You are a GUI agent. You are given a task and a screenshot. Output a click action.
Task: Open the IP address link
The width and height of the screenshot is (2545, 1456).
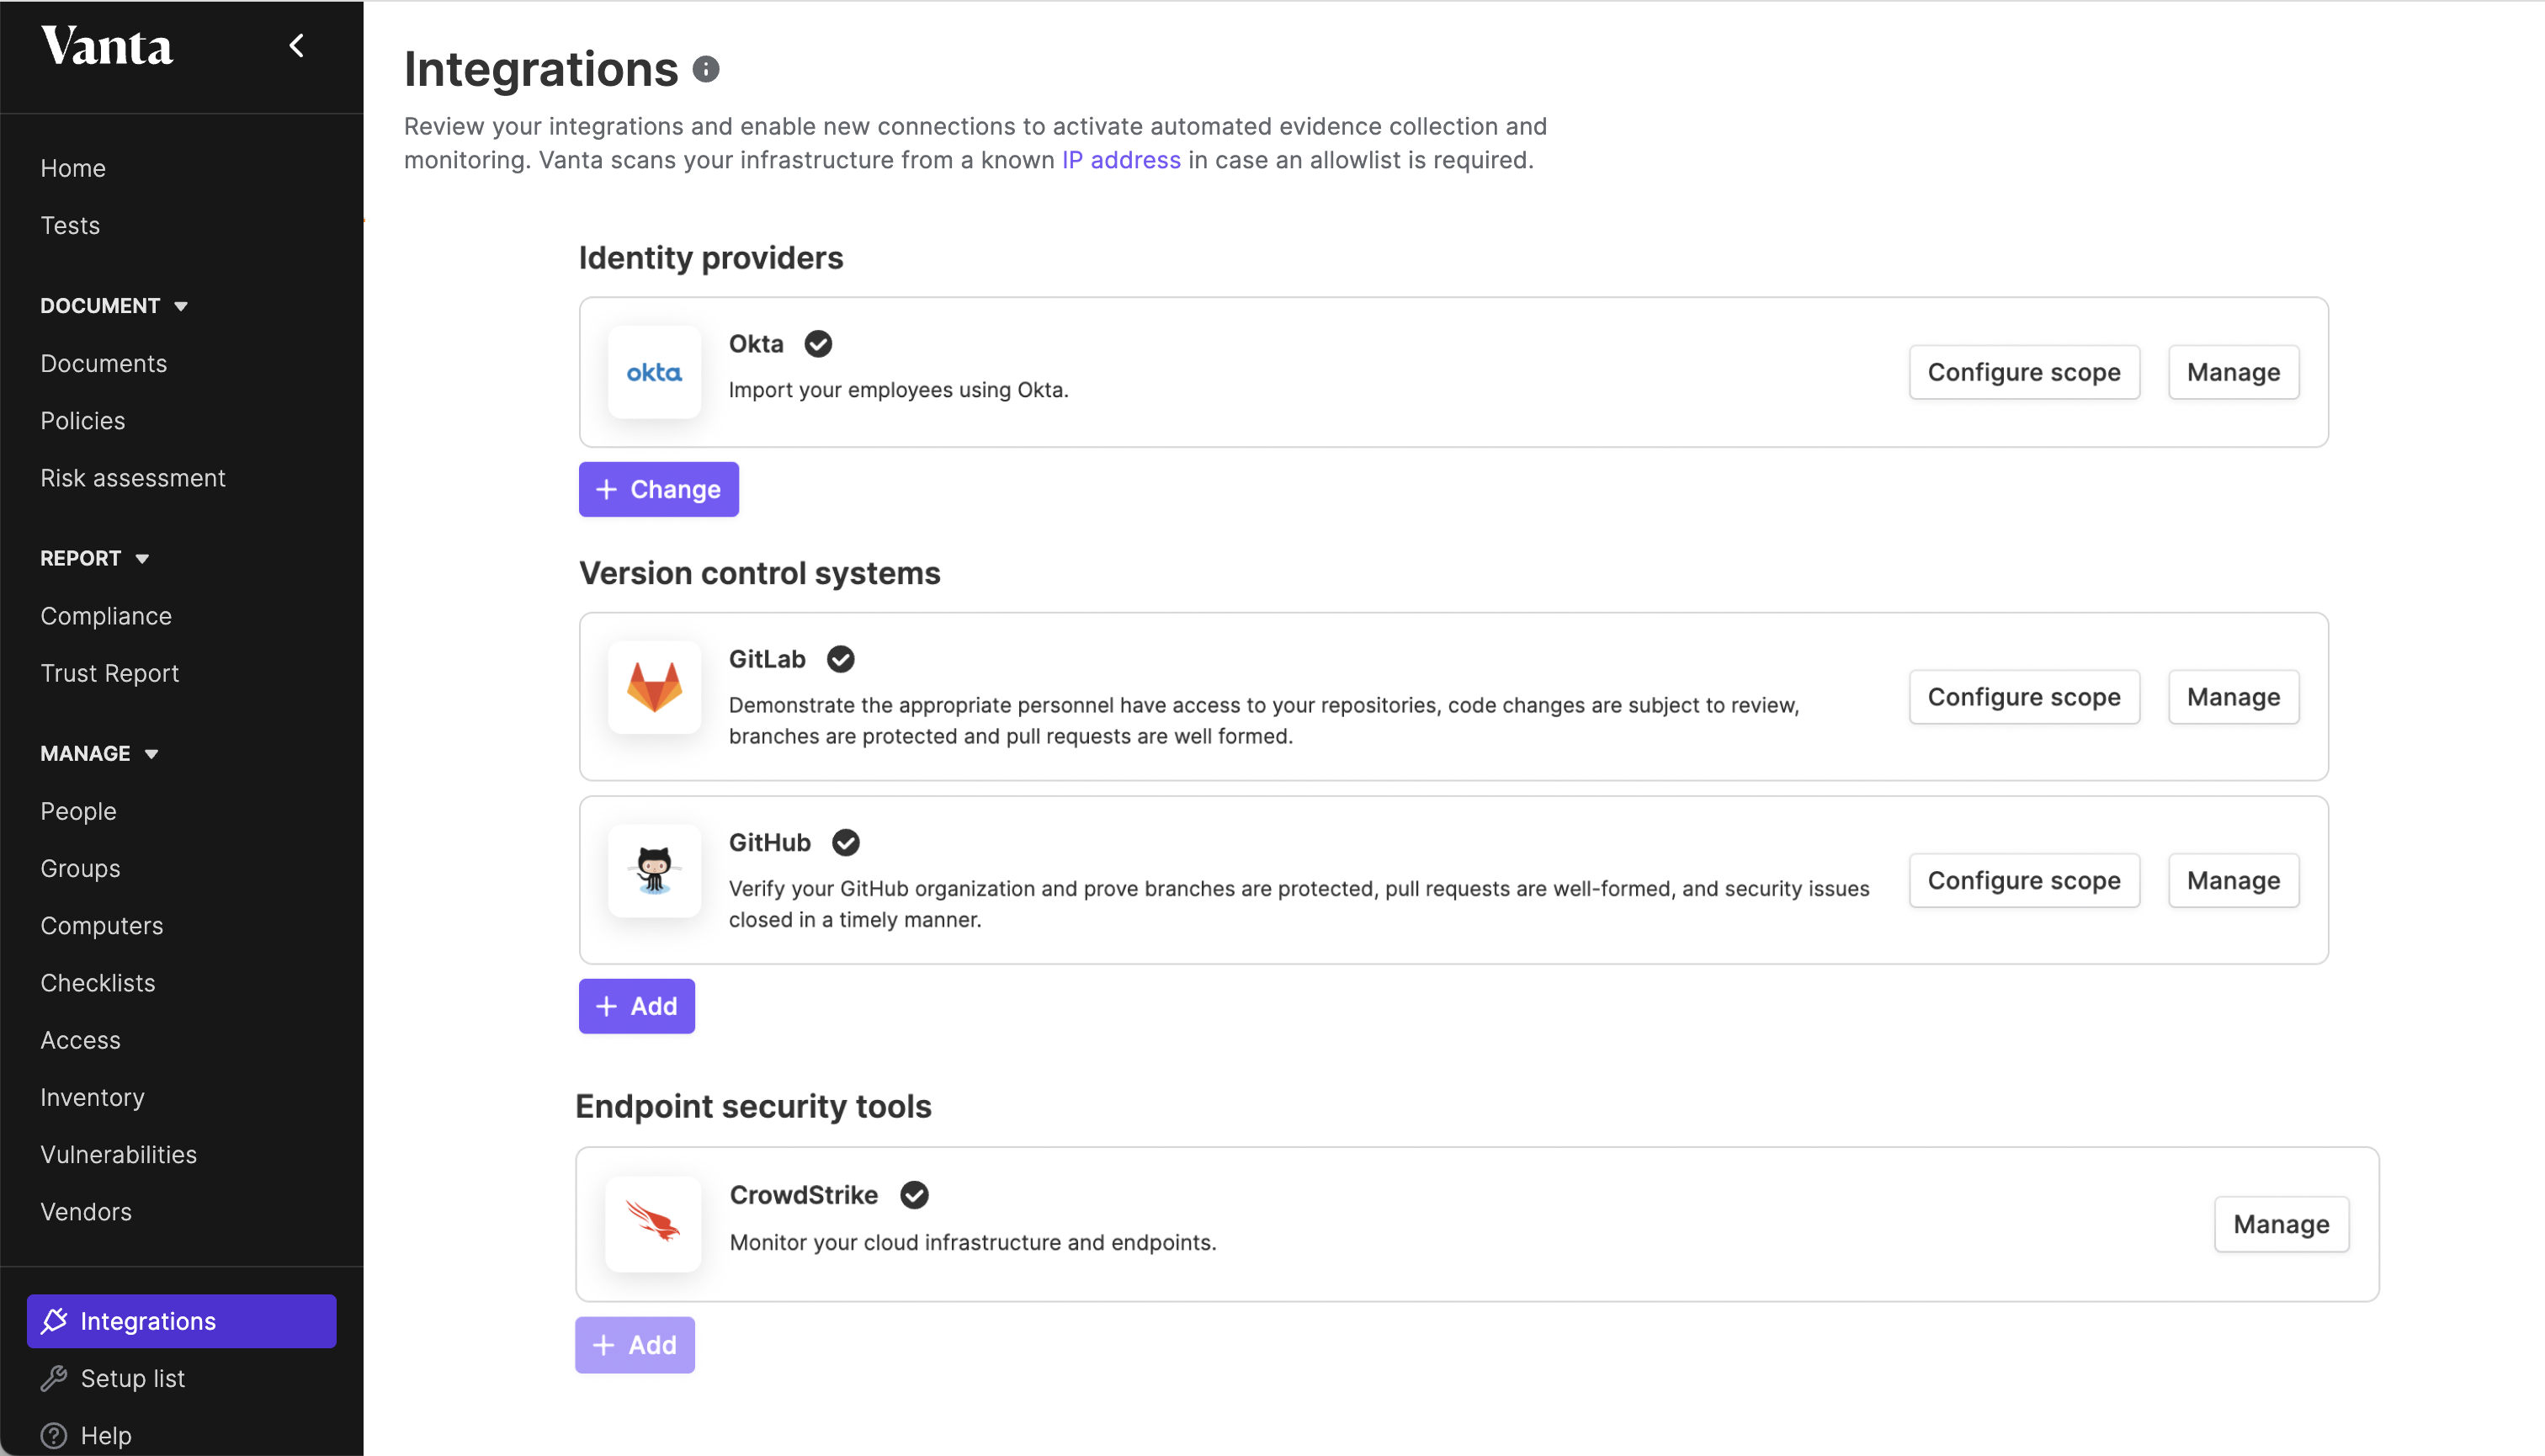click(1120, 160)
